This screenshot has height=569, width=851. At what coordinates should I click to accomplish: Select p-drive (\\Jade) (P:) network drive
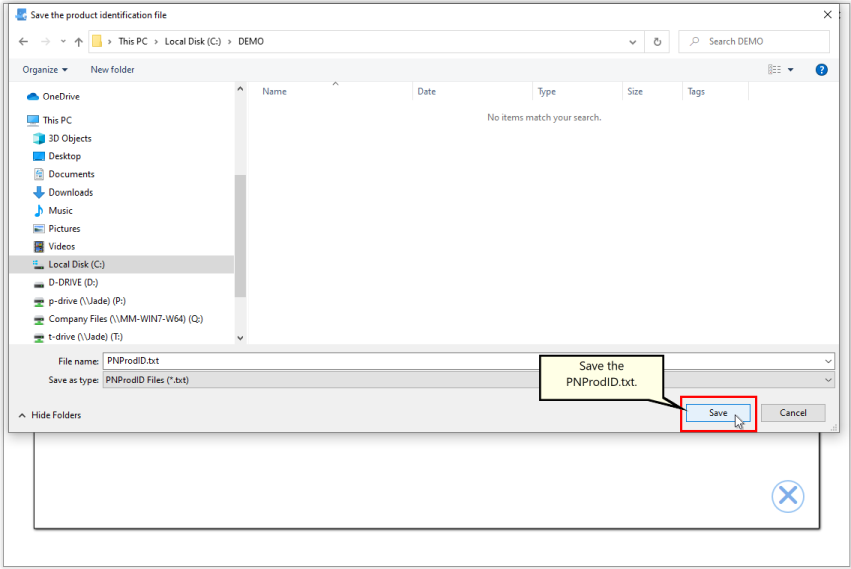pos(80,301)
